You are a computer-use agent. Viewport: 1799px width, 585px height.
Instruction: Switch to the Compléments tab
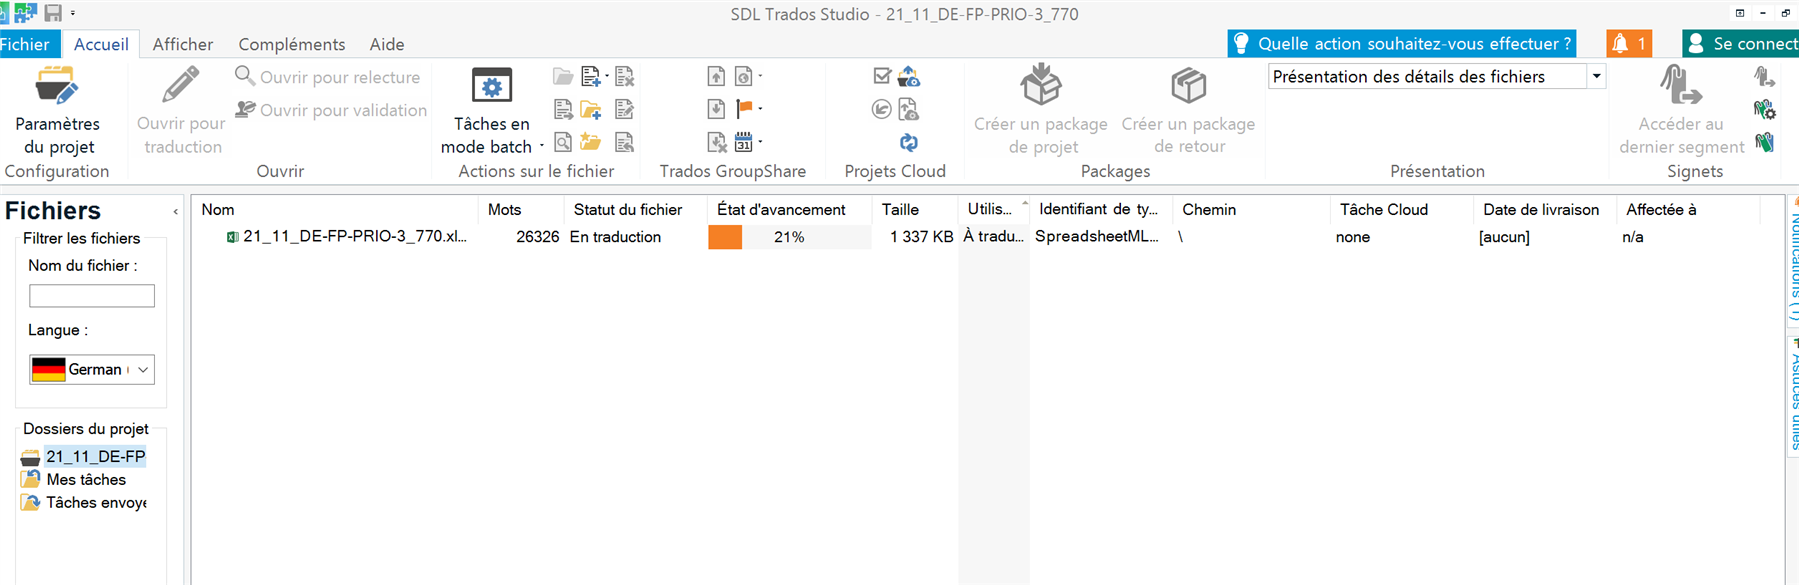point(292,44)
